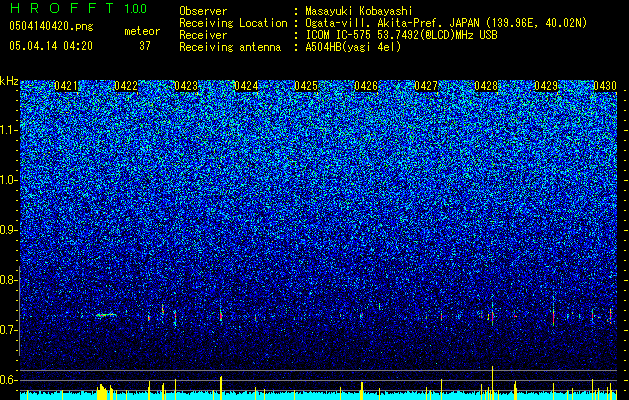Click the 0427 time marker

(x=426, y=86)
